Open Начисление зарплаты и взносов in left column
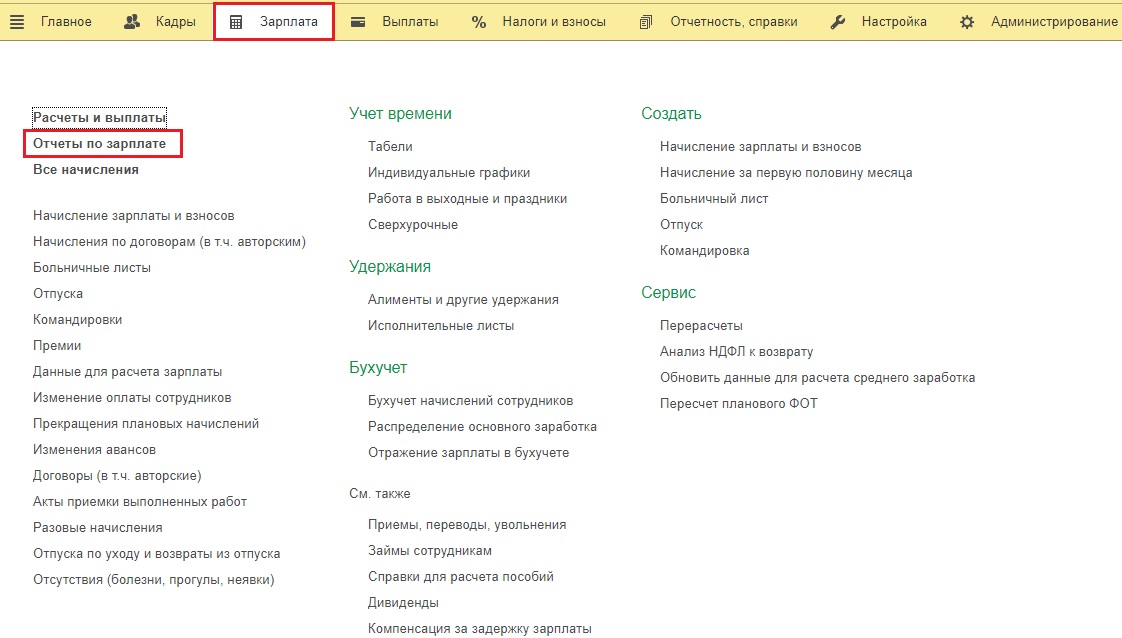The image size is (1122, 638). pos(134,215)
